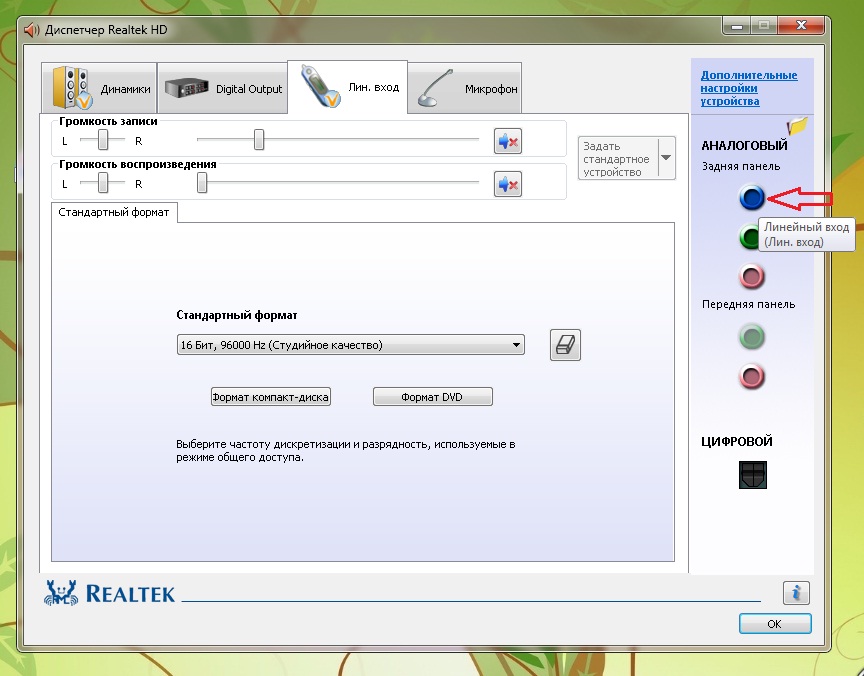Select the Лин. вход tab
The height and width of the screenshot is (676, 864).
[x=348, y=87]
